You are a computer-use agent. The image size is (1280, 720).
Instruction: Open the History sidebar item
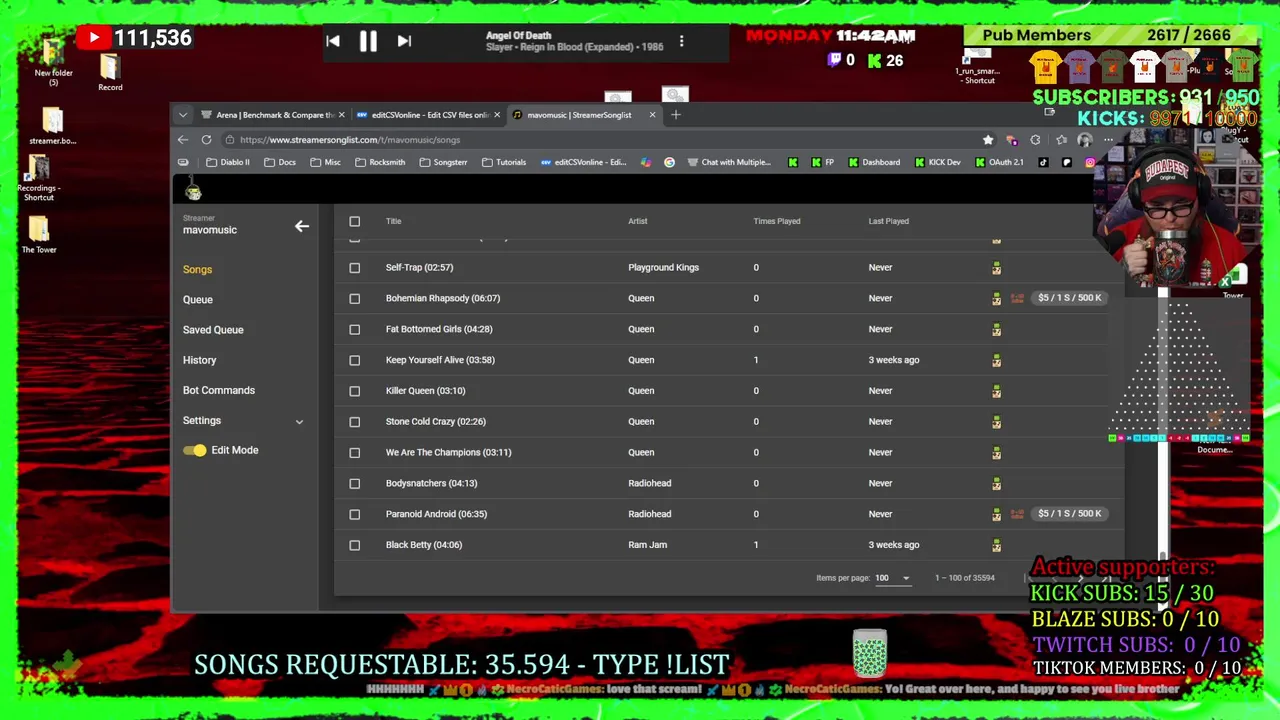(199, 360)
